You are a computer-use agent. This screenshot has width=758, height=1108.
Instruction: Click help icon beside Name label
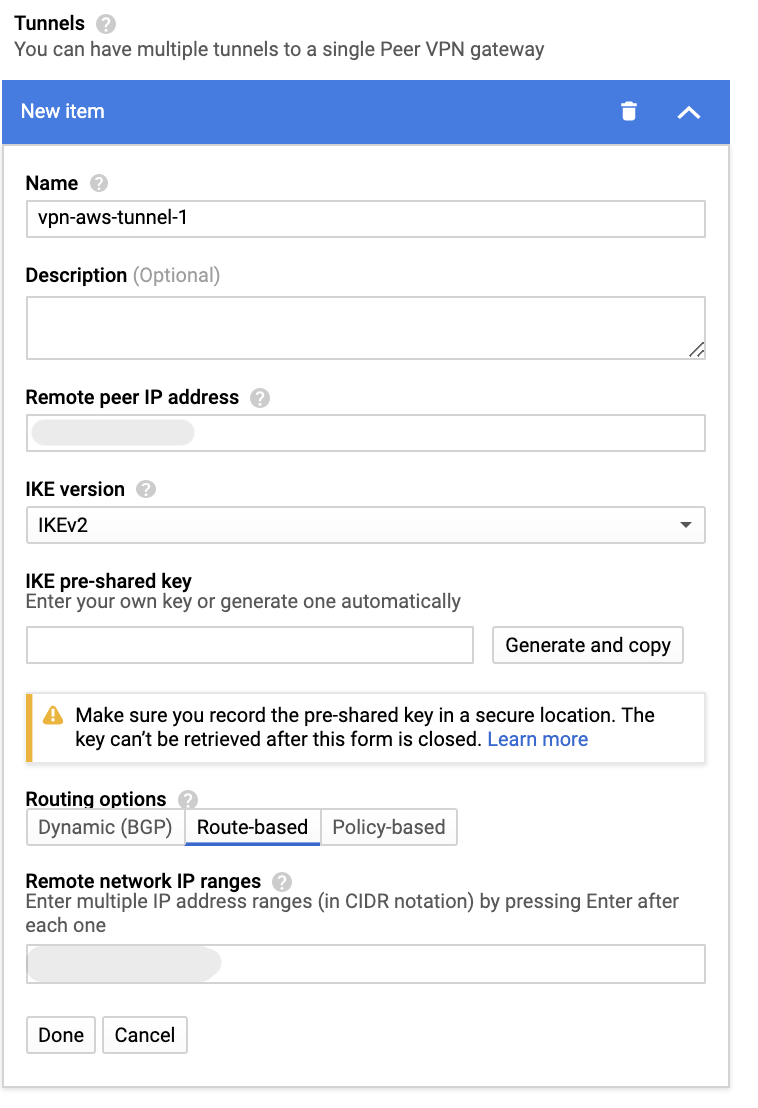click(x=99, y=183)
